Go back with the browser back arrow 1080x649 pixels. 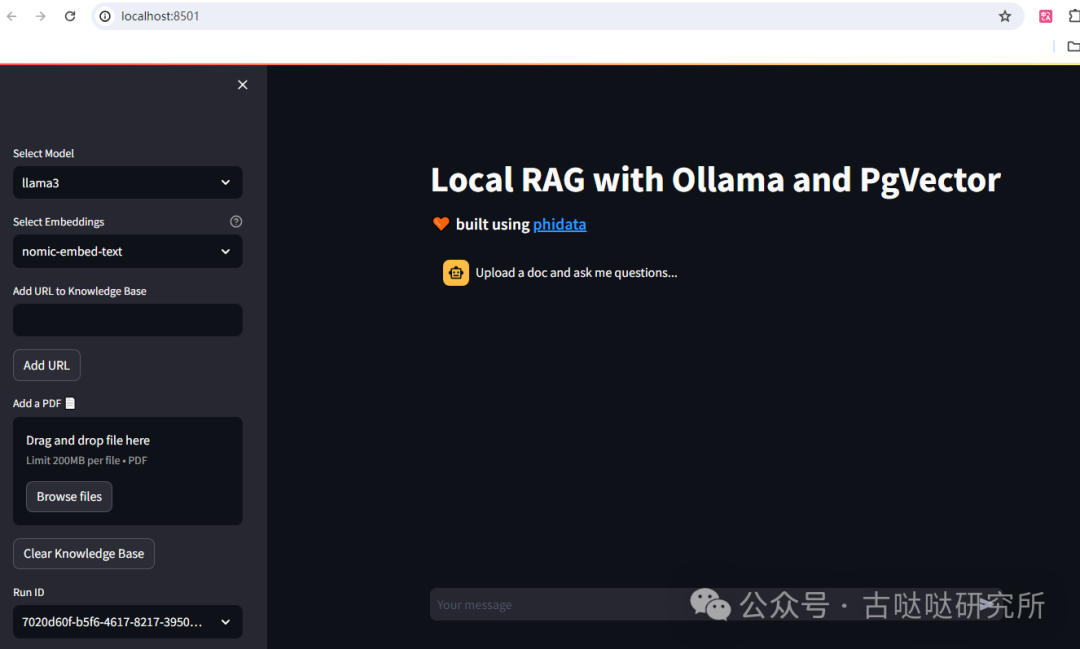point(12,16)
